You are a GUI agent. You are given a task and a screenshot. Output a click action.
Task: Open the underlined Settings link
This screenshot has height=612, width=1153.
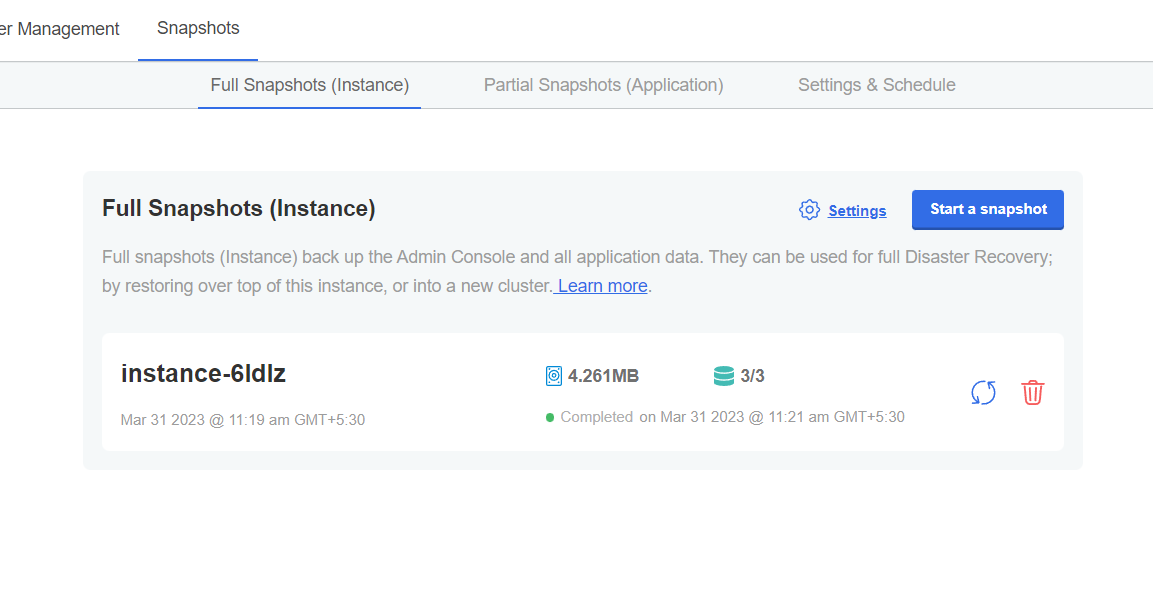[x=857, y=211]
